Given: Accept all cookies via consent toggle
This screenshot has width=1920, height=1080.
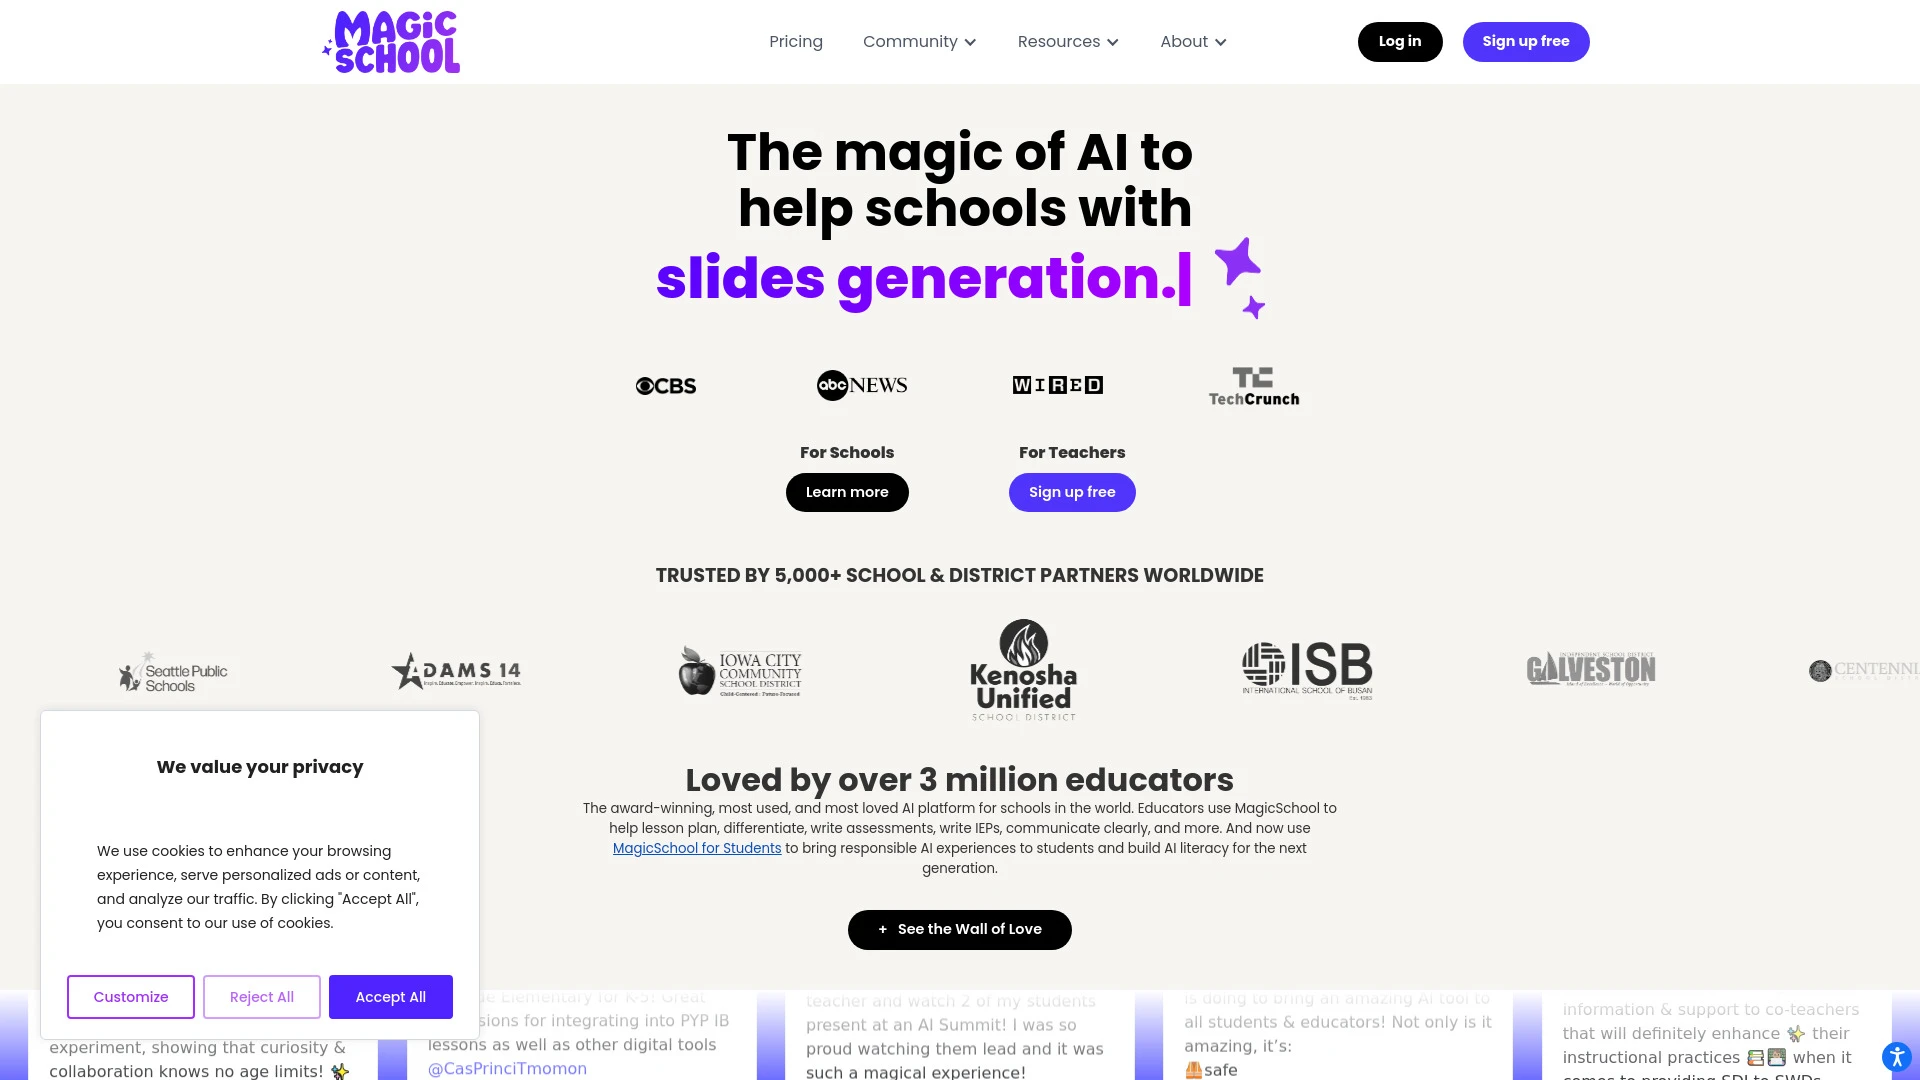Looking at the screenshot, I should coord(390,997).
